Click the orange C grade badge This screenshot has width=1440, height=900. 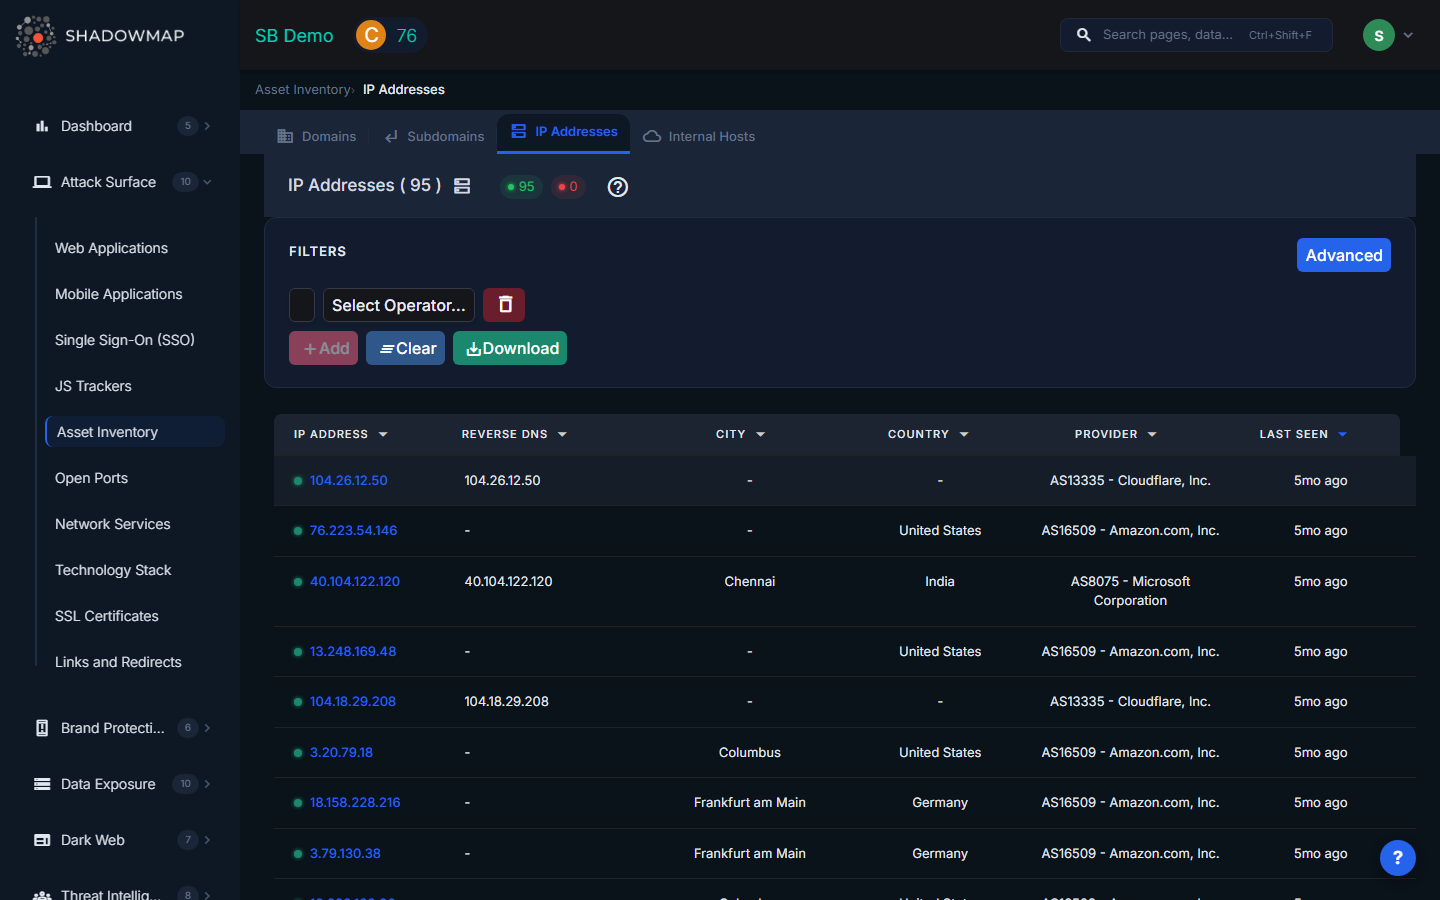[x=371, y=35]
